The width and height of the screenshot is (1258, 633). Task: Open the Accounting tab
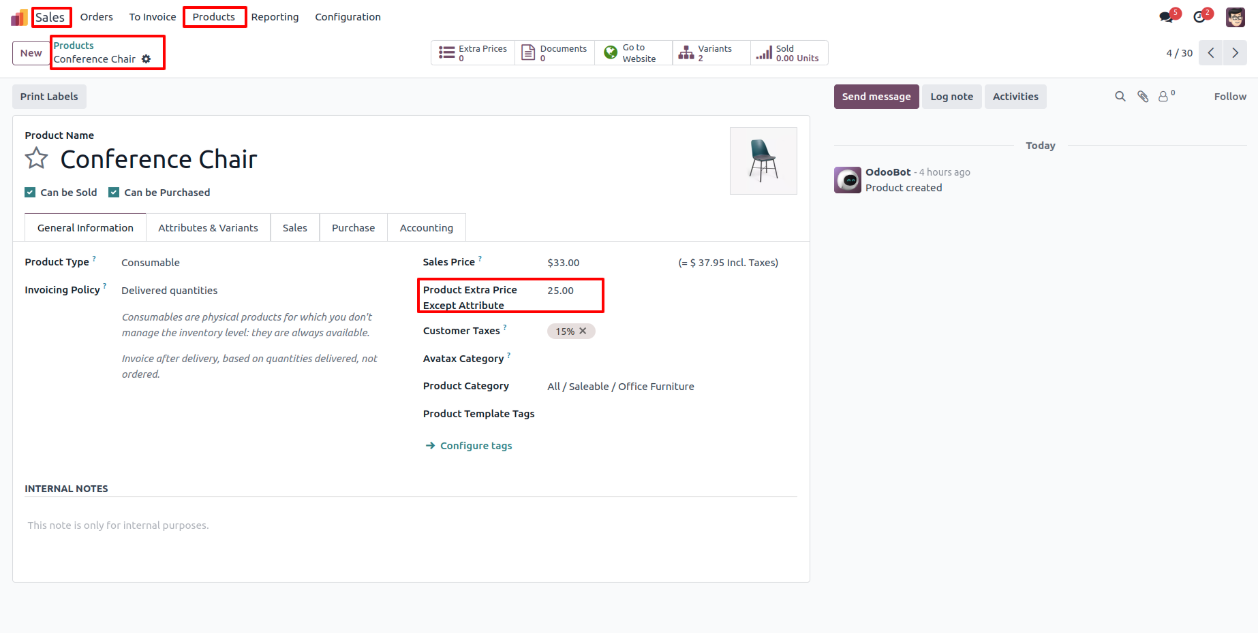(426, 228)
